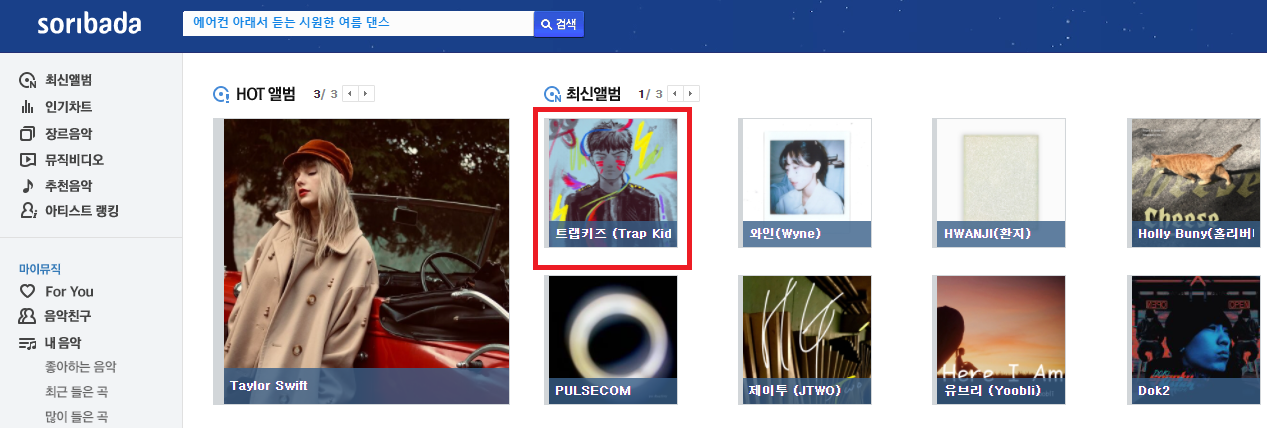Open 음악친구 friends item
Viewport: 1267px width, 428px height.
click(x=55, y=316)
